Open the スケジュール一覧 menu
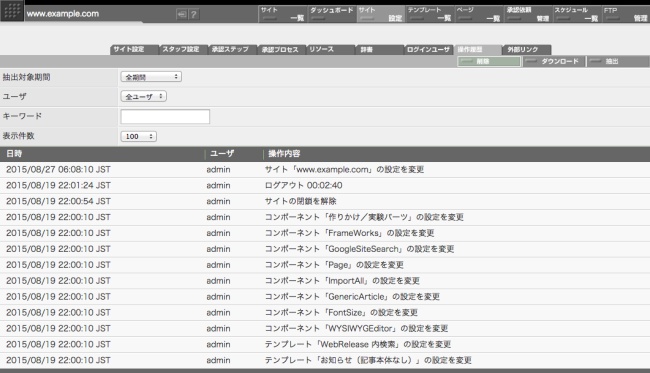650x373 pixels. pyautogui.click(x=577, y=14)
